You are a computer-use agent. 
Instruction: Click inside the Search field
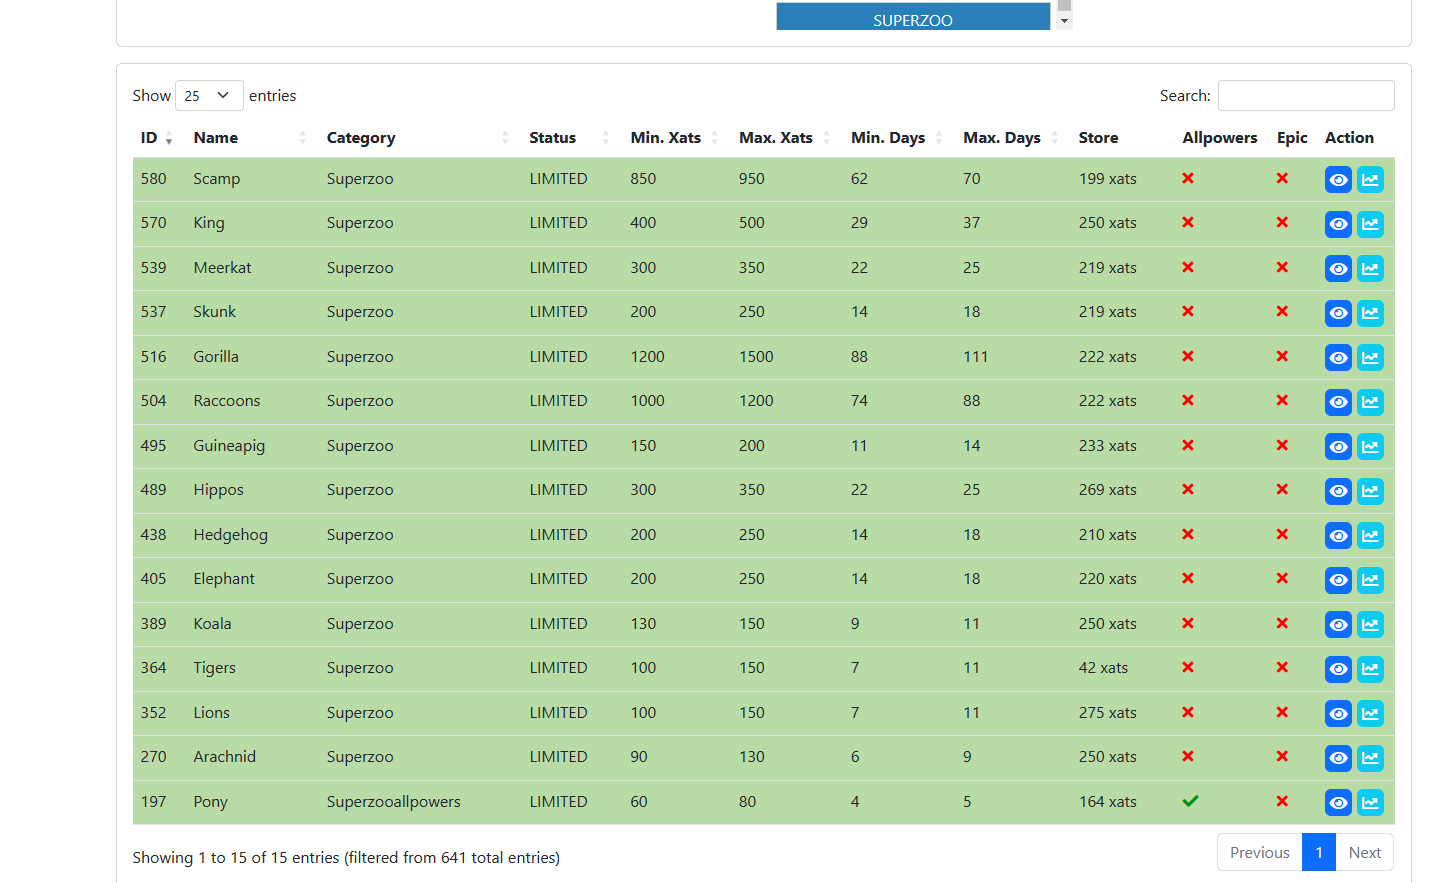tap(1305, 95)
